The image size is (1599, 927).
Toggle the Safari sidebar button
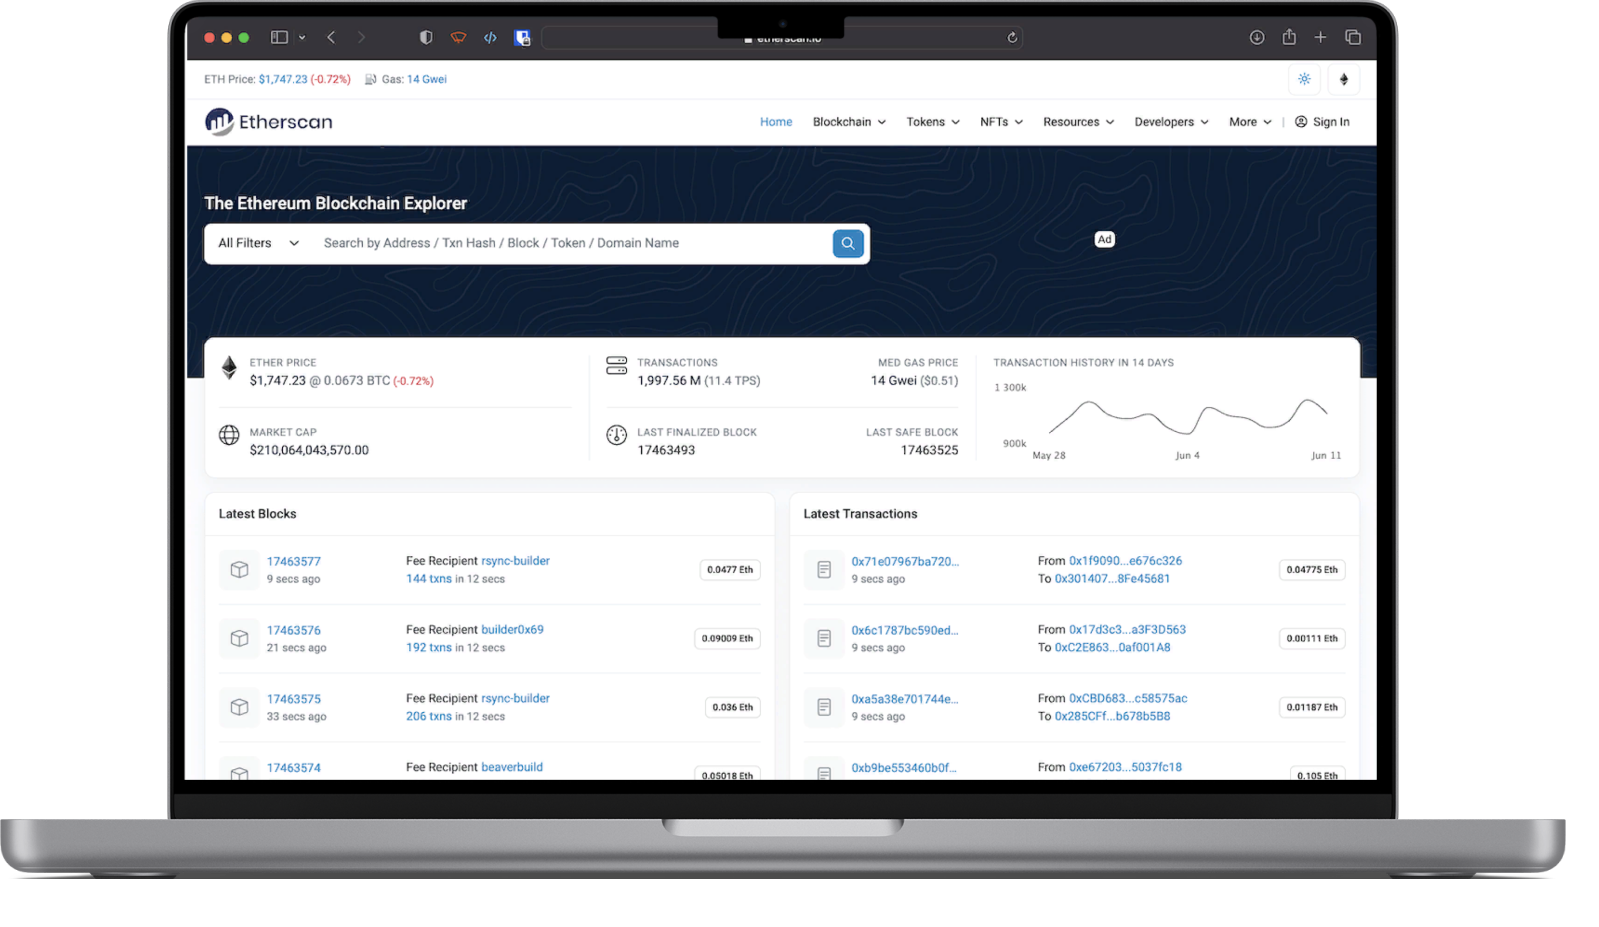point(280,37)
